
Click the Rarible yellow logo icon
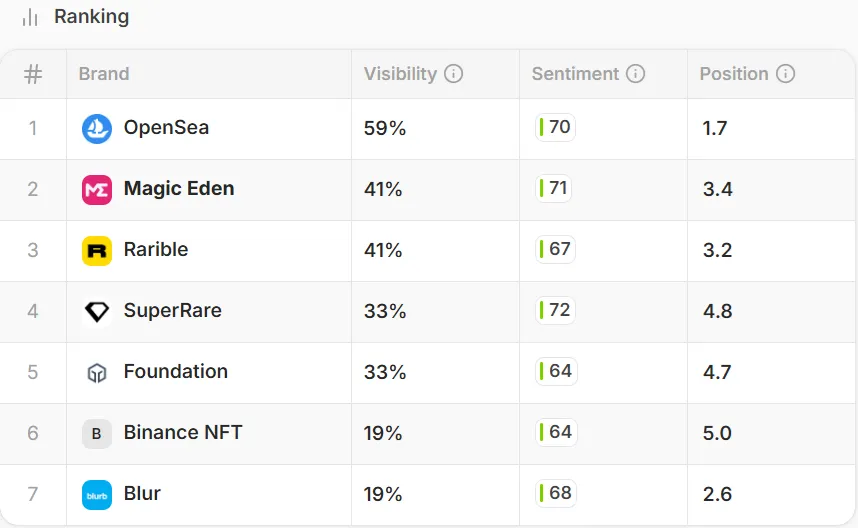[97, 250]
